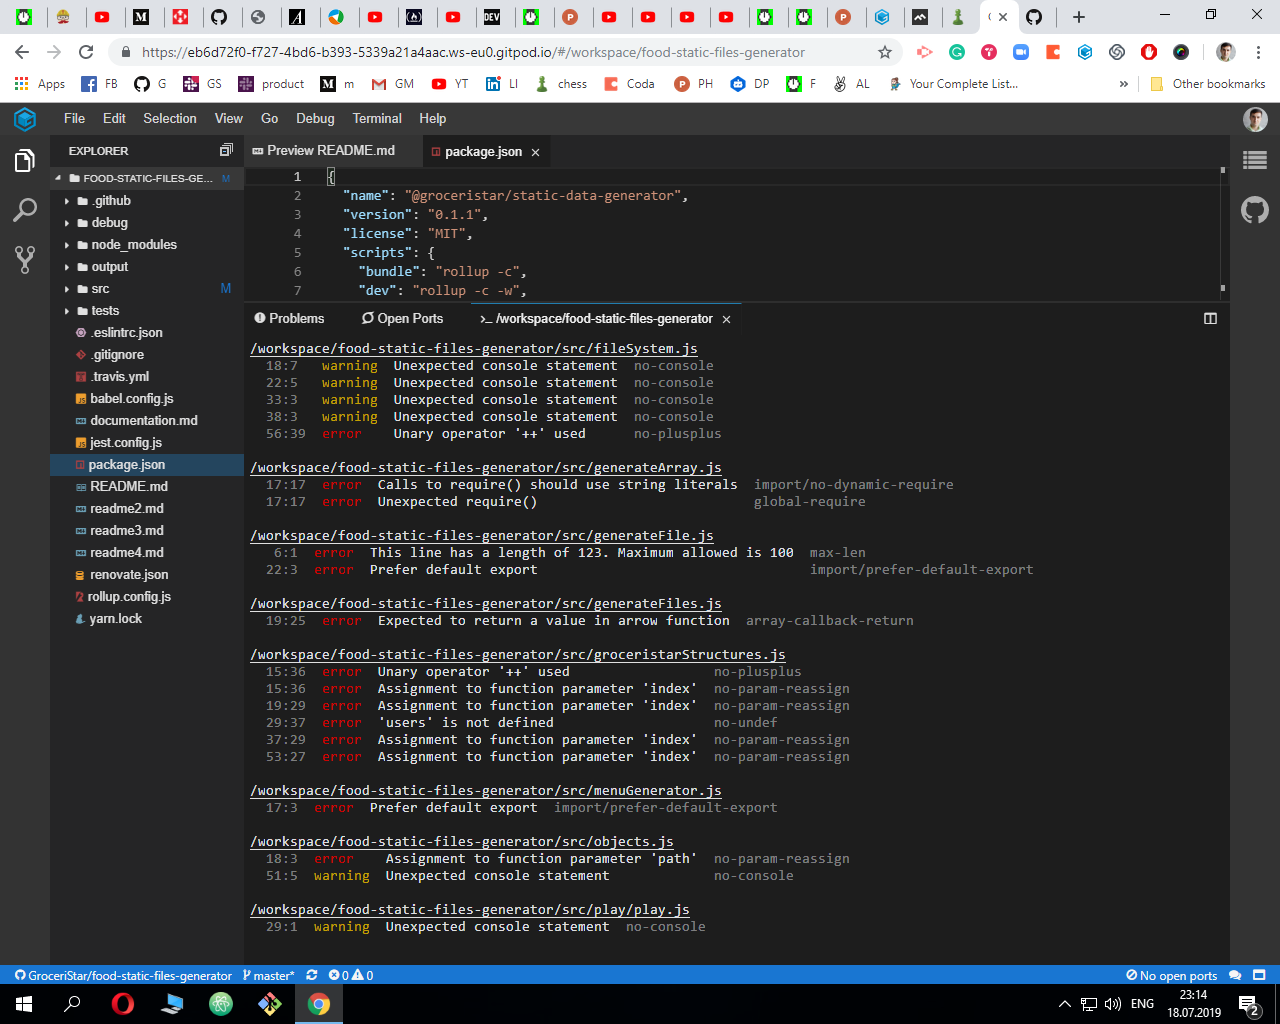Viewport: 1280px width, 1024px height.
Task: Bookmark this page with the star icon
Action: pos(885,52)
